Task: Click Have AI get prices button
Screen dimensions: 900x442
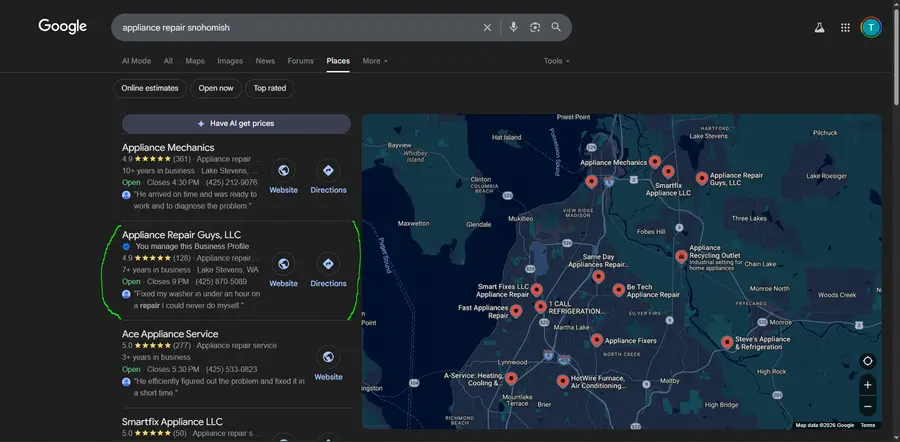Action: [x=236, y=123]
